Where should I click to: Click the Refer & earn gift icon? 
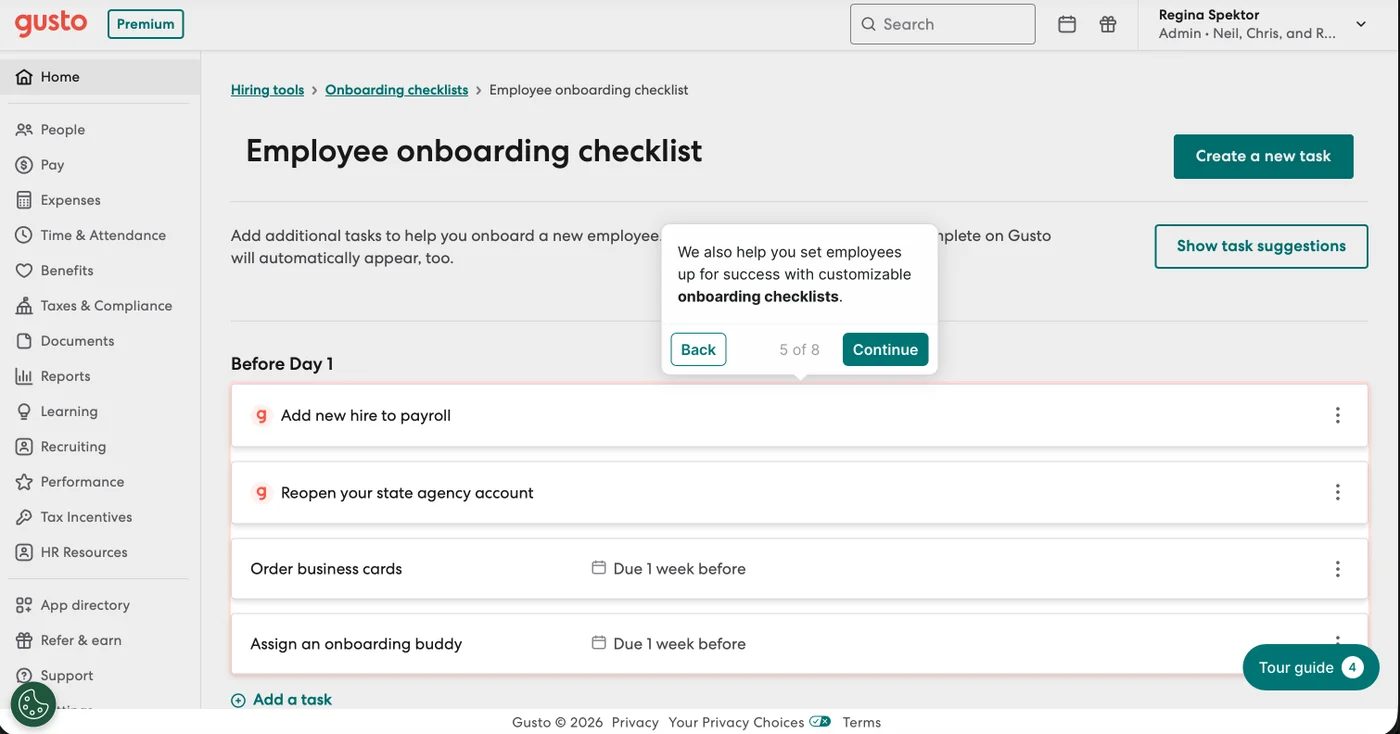click(x=24, y=640)
